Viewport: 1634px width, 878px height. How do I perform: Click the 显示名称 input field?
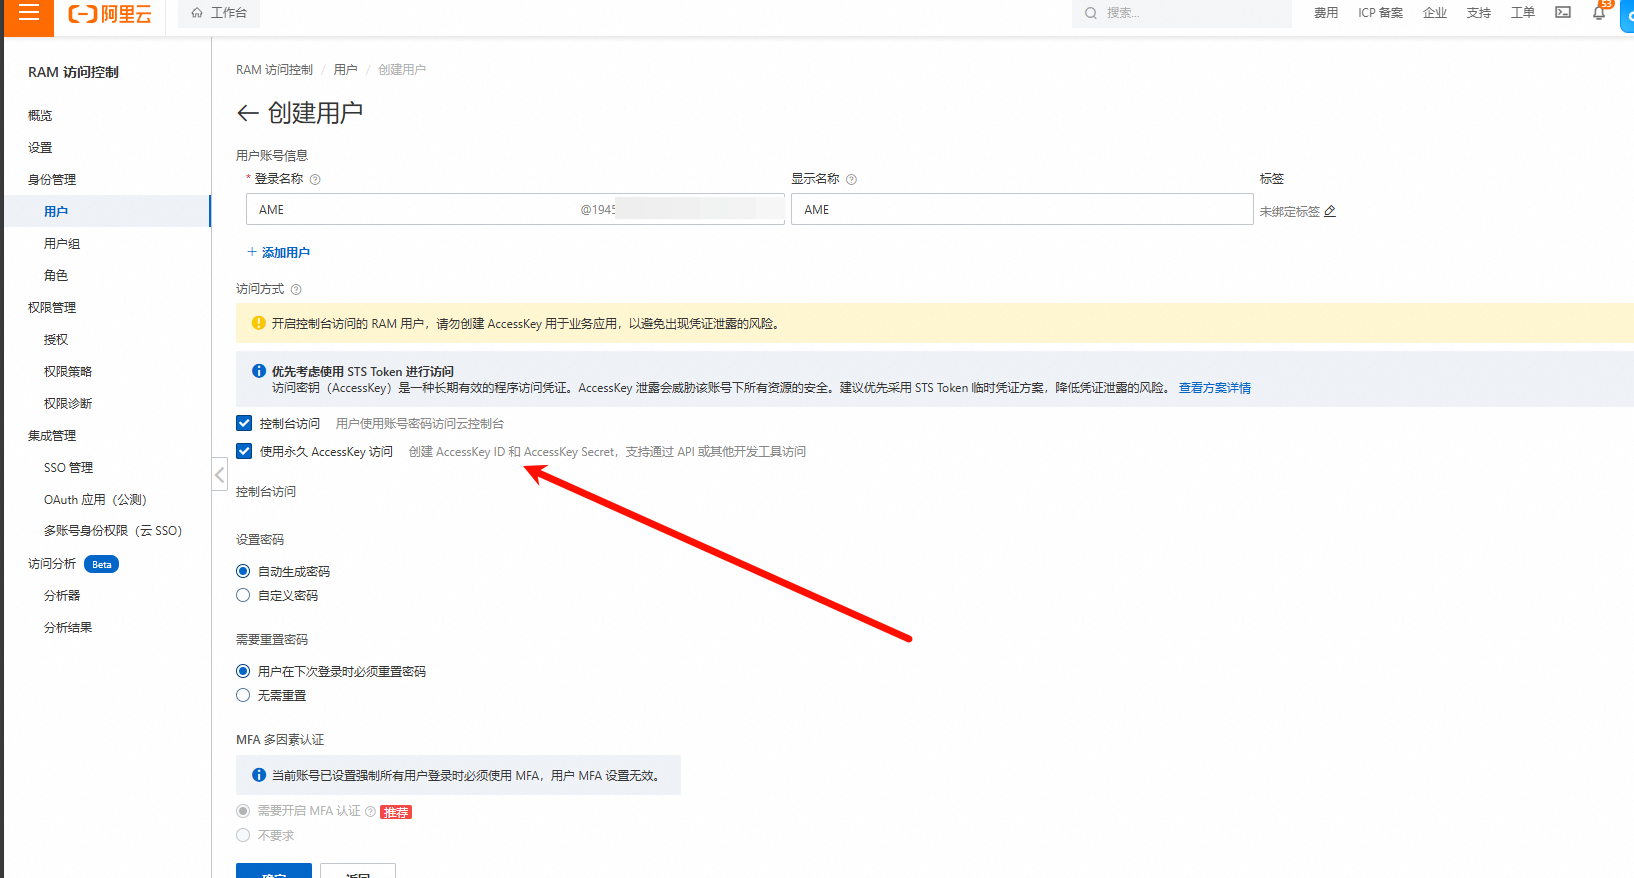[x=1022, y=209]
